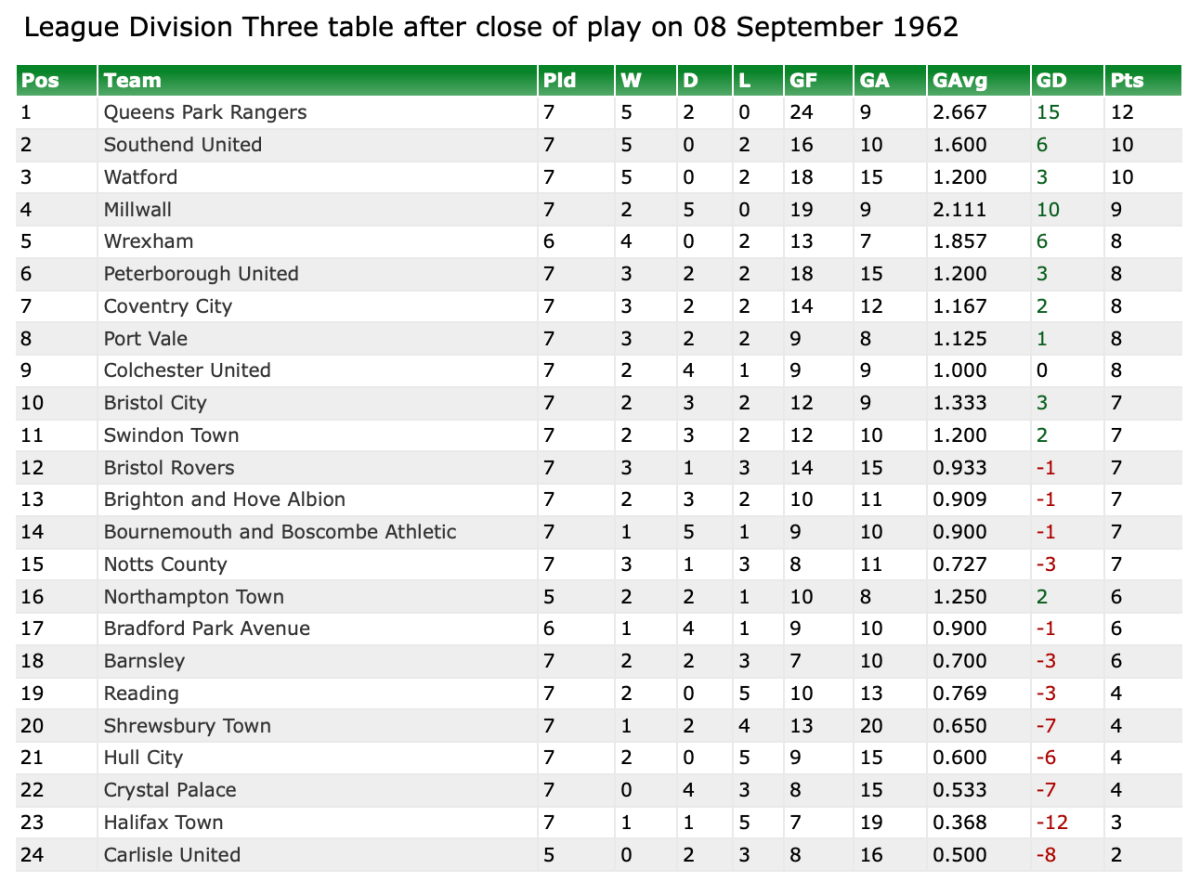
Task: Open Bournemouth and Boscombe Athletic entry
Action: (280, 532)
